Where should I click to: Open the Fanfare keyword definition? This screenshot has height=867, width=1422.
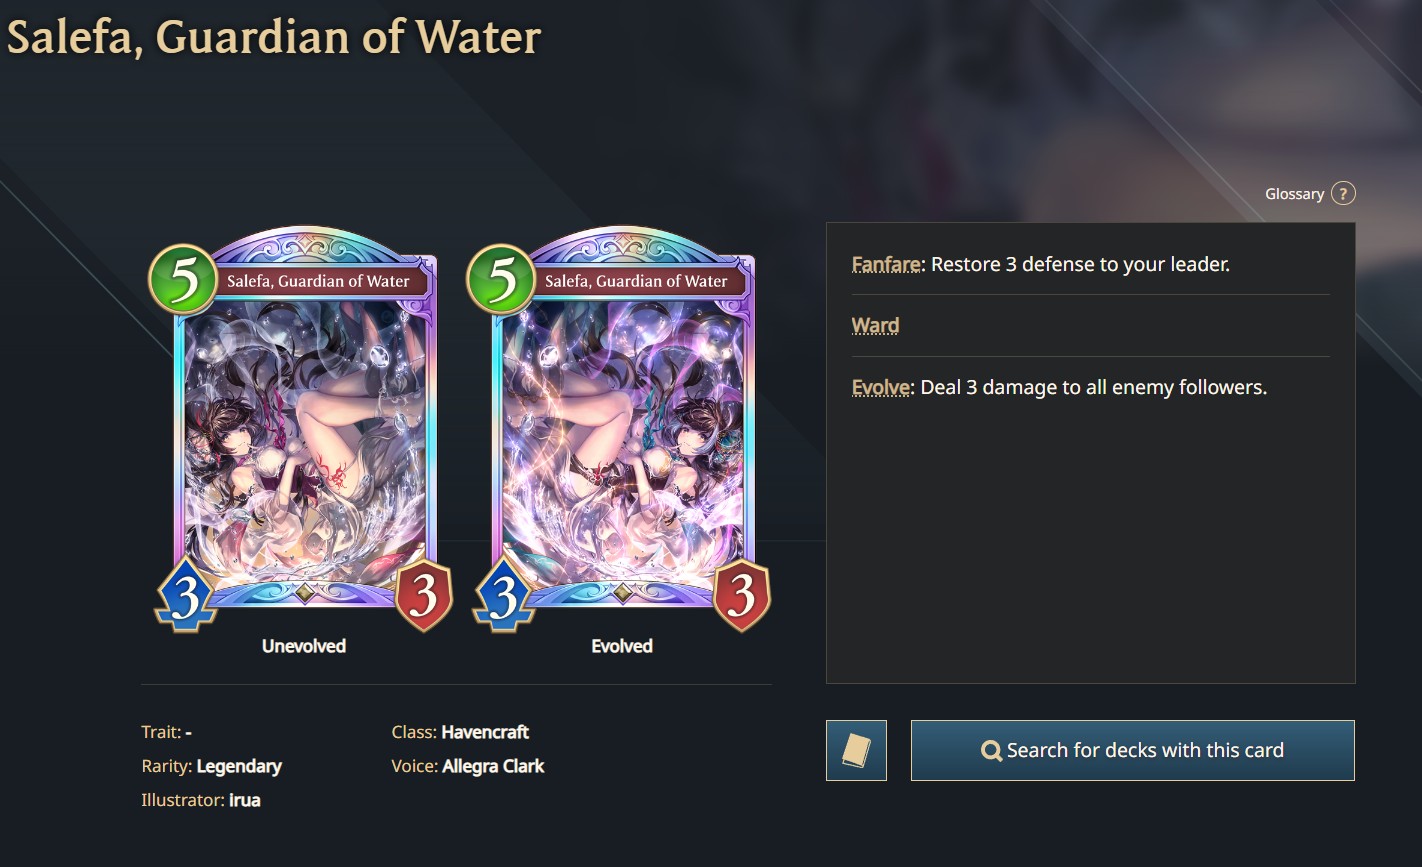tap(886, 264)
